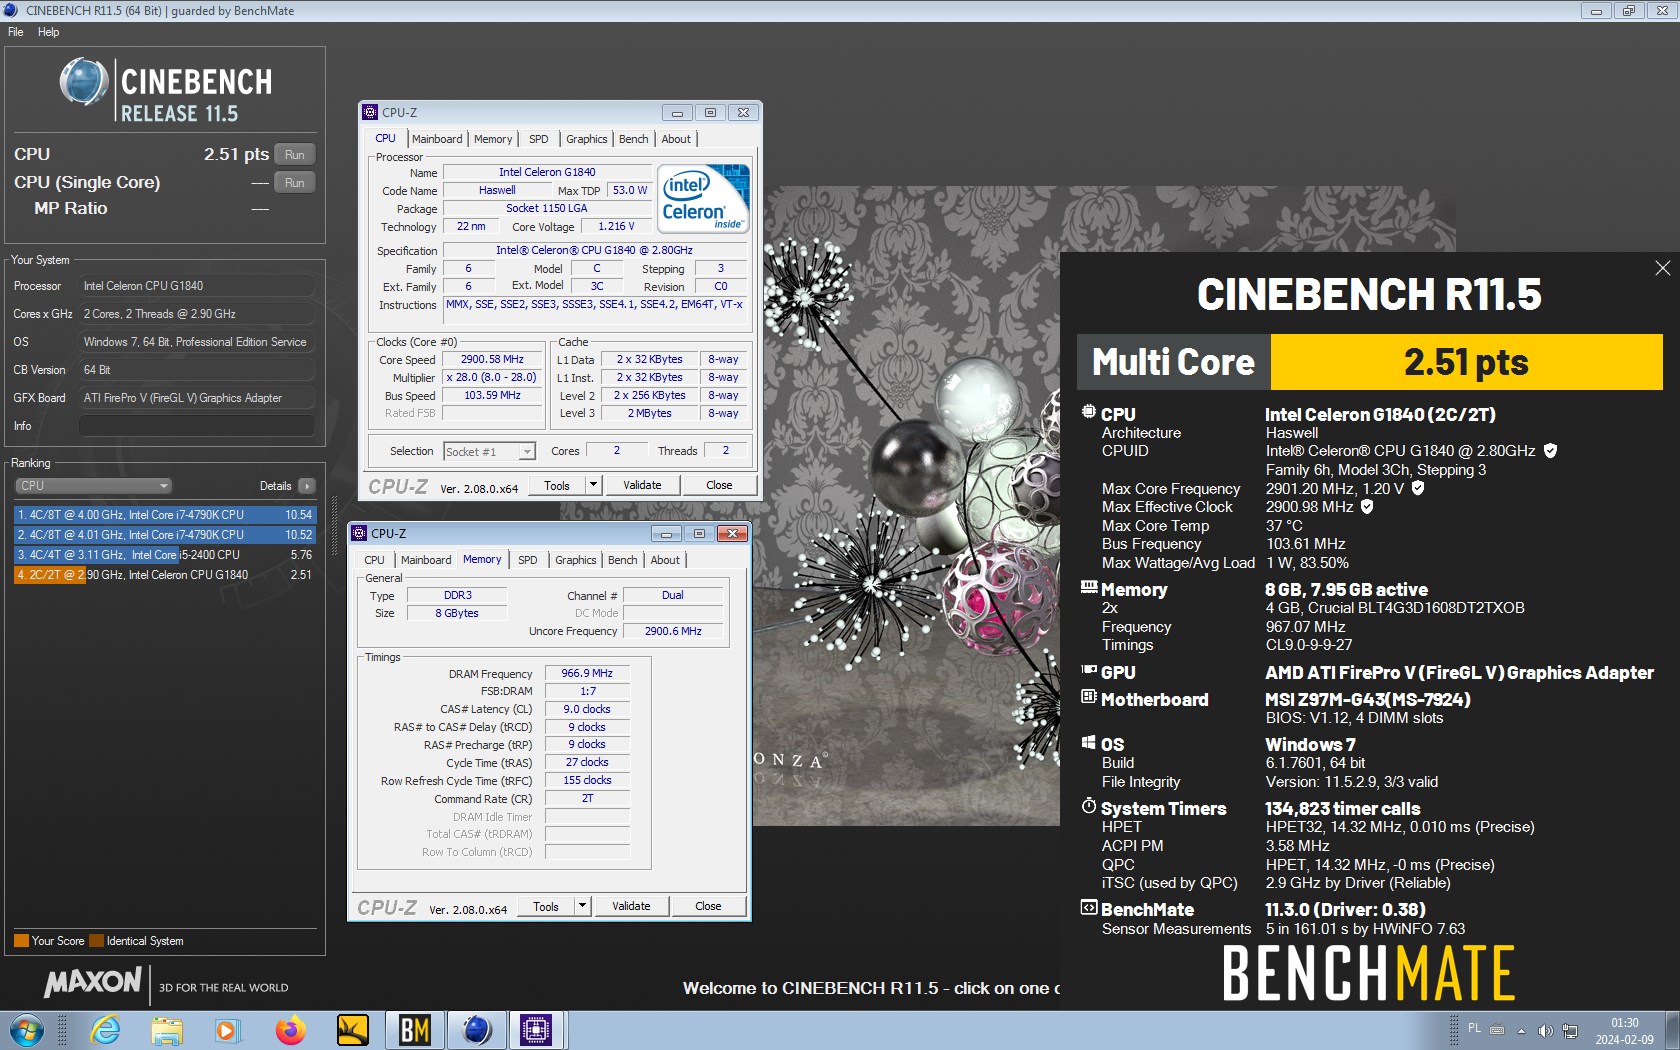Open About tab in lower CPU-Z window
Viewport: 1680px width, 1050px height.
665,560
